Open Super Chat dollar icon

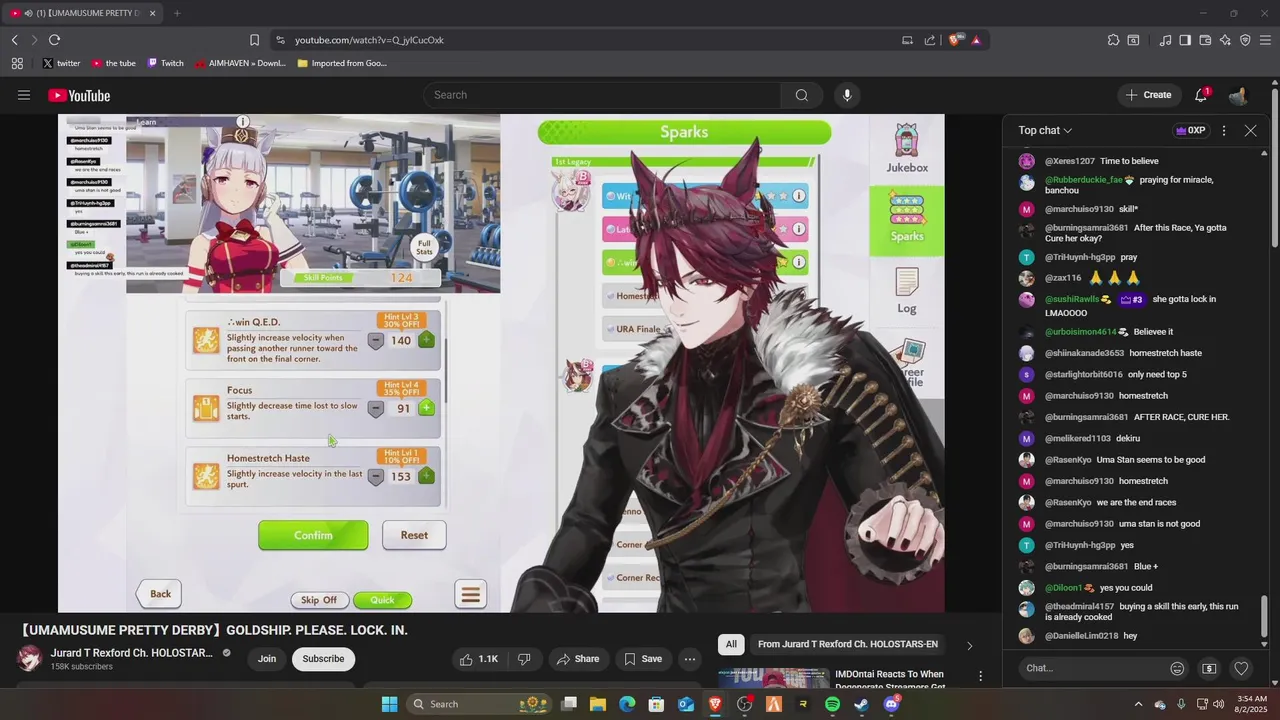tap(1209, 668)
